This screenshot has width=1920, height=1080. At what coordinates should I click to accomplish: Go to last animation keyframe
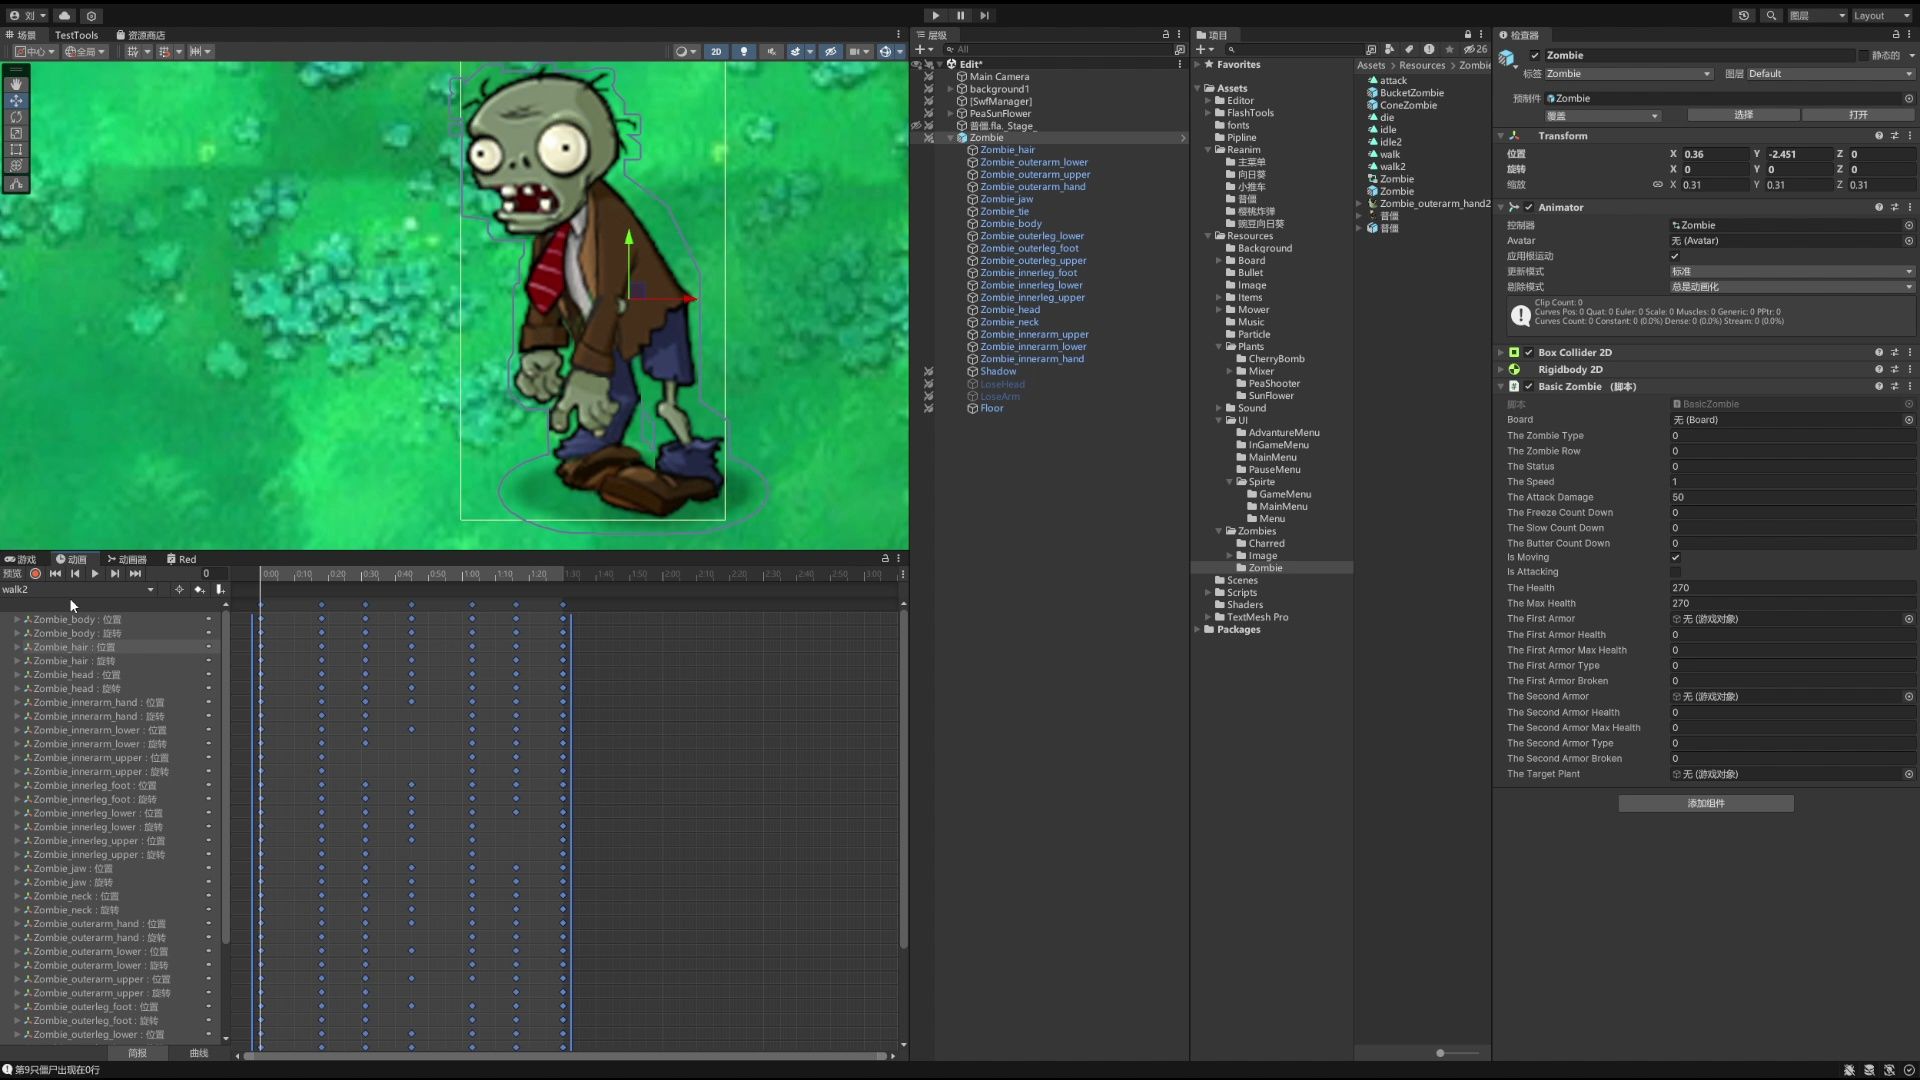[135, 574]
